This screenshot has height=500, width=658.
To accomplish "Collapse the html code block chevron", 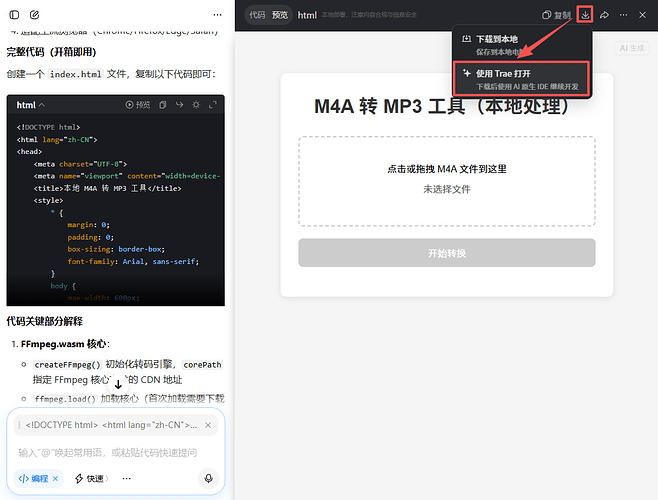I will coord(42,105).
